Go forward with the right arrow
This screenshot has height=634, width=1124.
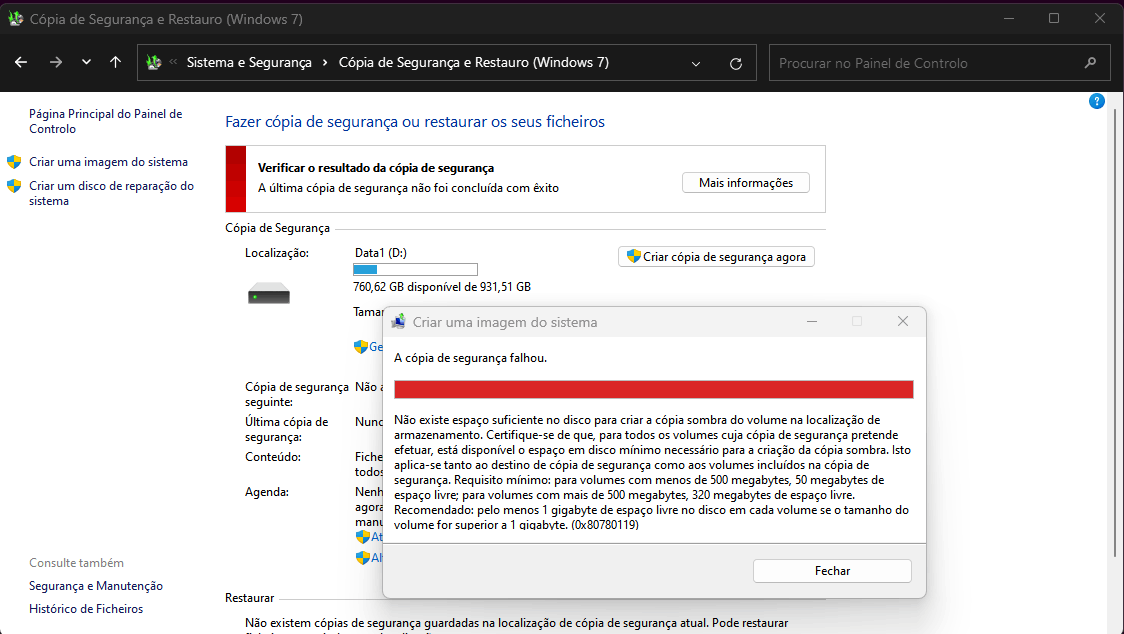56,62
